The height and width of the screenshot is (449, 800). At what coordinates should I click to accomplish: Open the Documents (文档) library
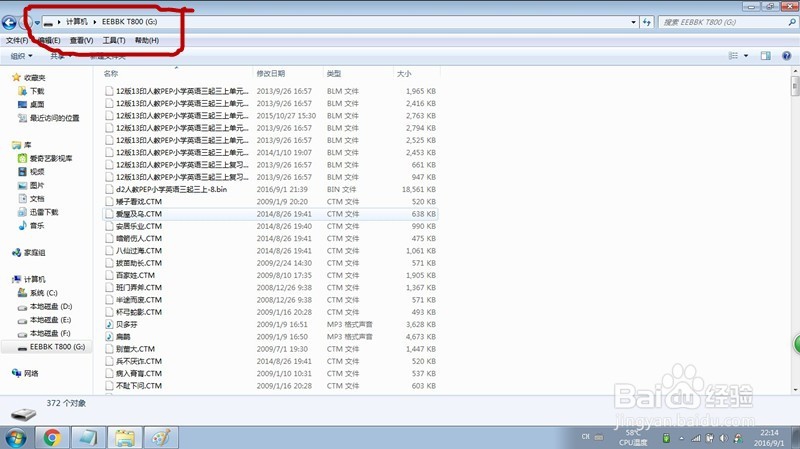pyautogui.click(x=31, y=198)
